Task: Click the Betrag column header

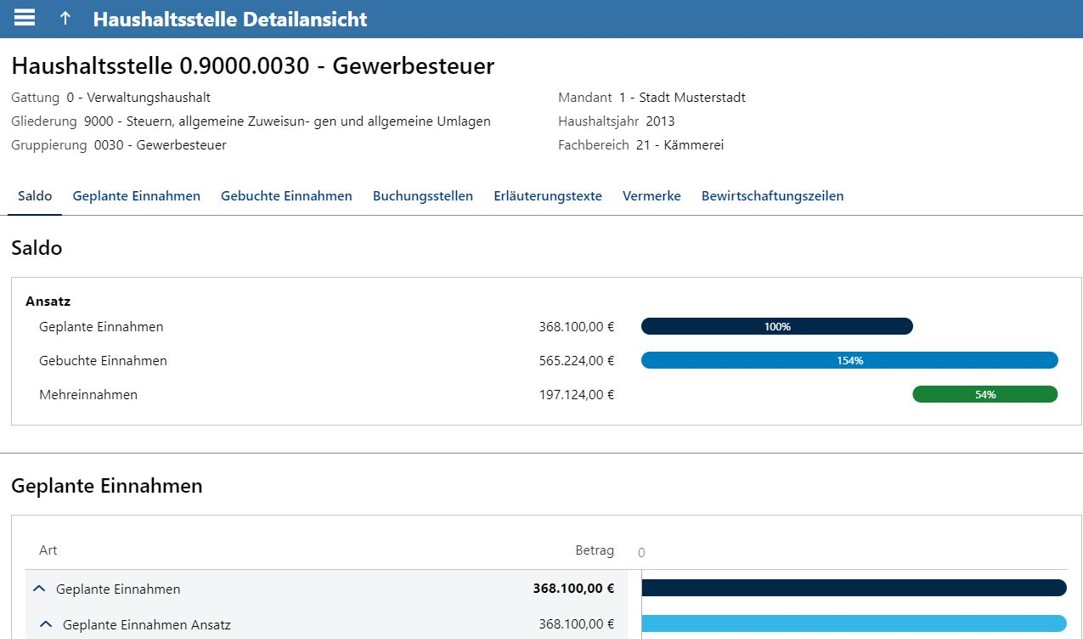Action: tap(594, 551)
